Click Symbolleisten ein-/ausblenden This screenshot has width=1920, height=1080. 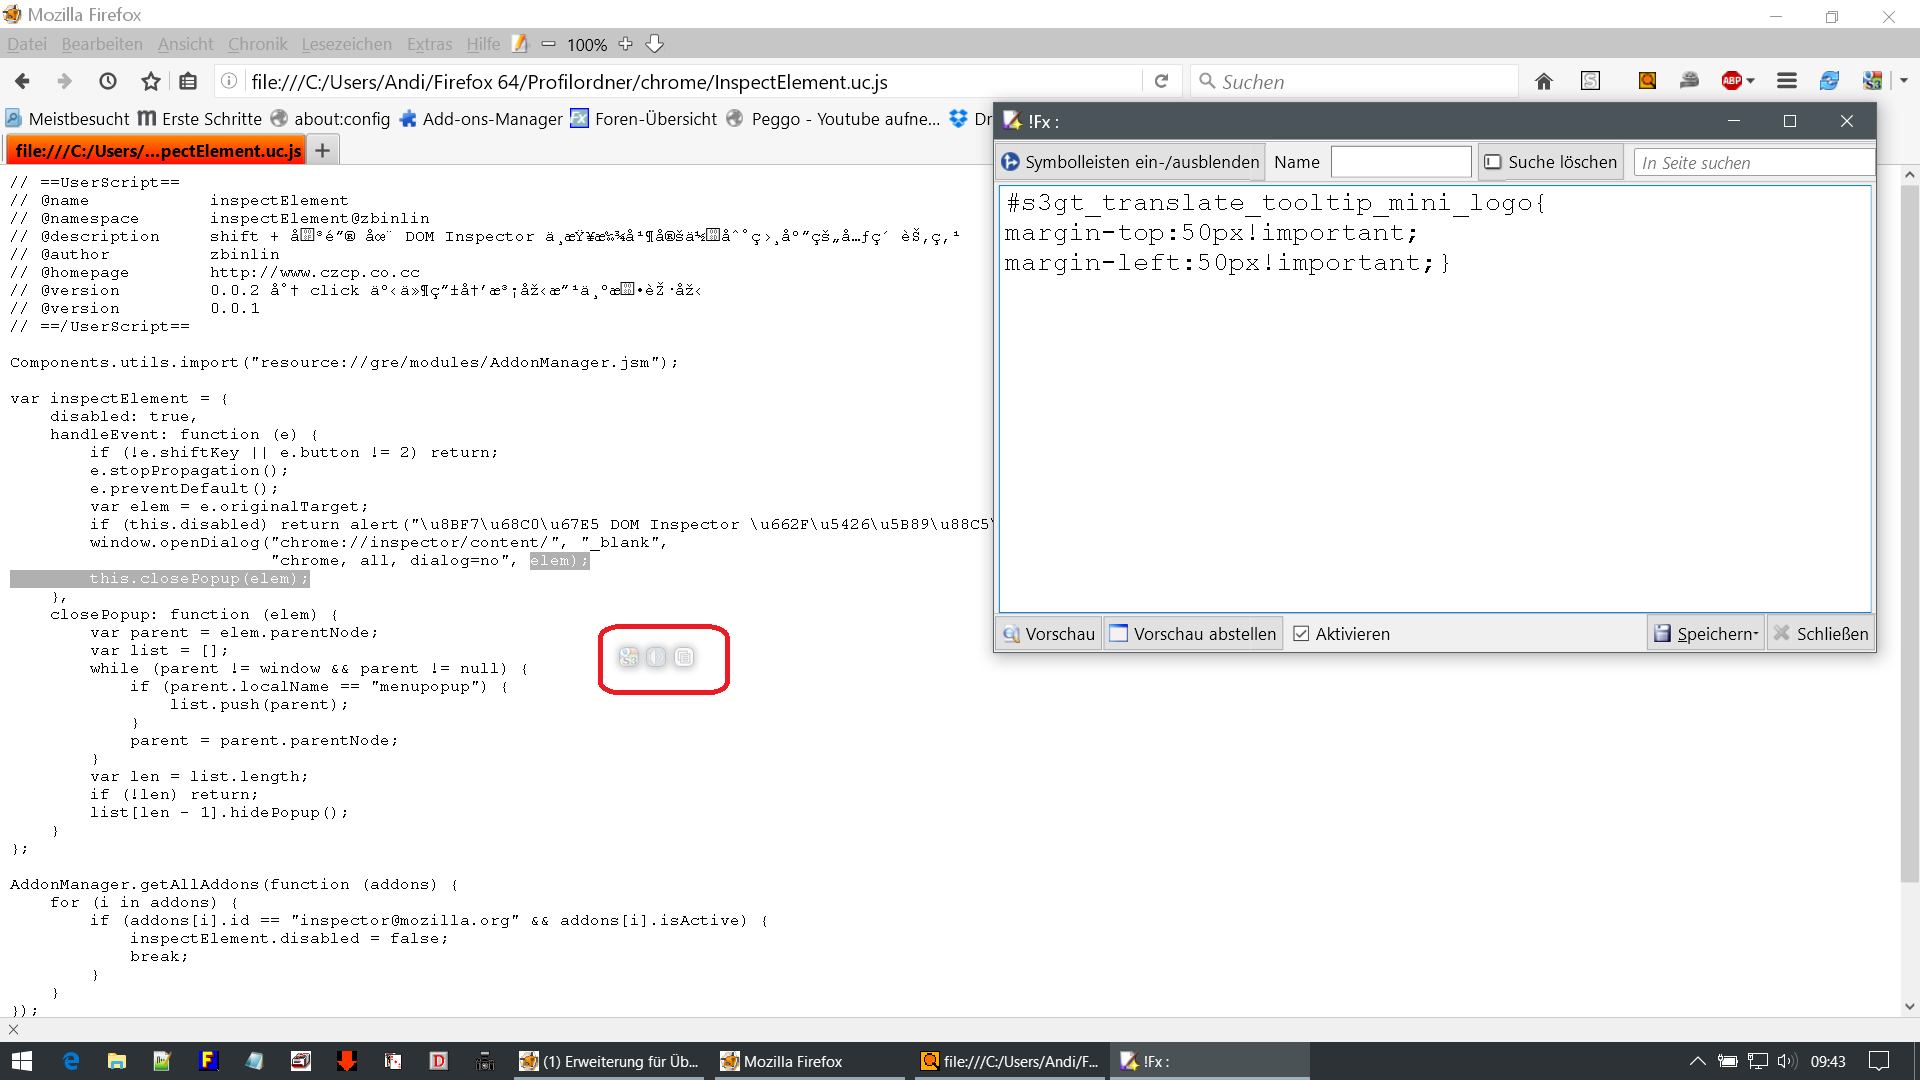click(x=1131, y=162)
